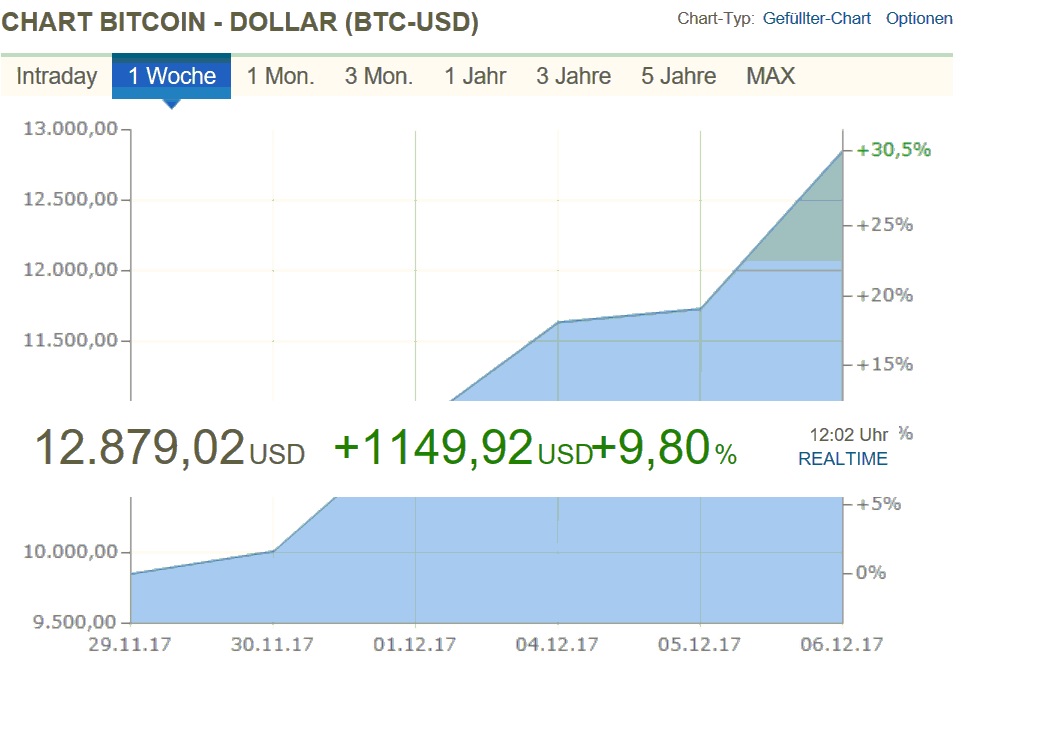The image size is (1062, 733).
Task: Select the 5 Jahre tab
Action: (x=677, y=75)
